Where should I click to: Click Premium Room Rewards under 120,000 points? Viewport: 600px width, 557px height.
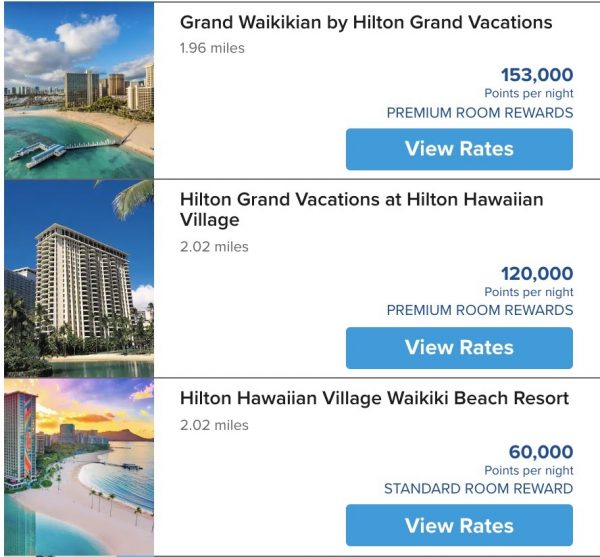(480, 310)
